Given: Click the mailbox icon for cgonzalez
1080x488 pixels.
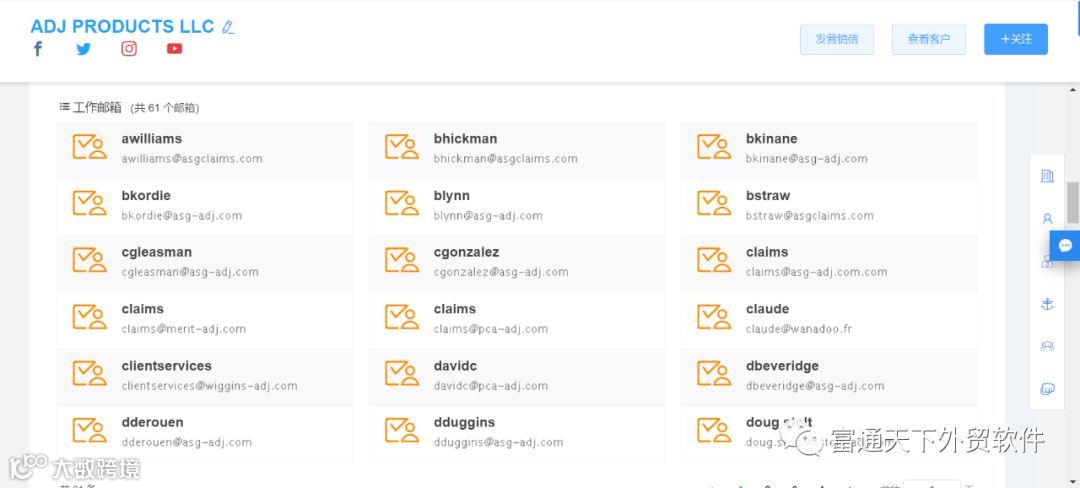Looking at the screenshot, I should (402, 261).
